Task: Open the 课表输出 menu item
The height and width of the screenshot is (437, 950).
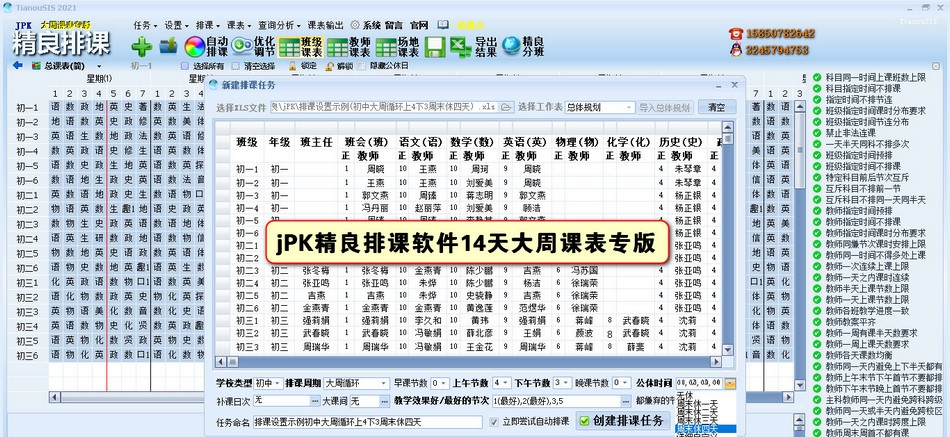Action: [x=325, y=25]
